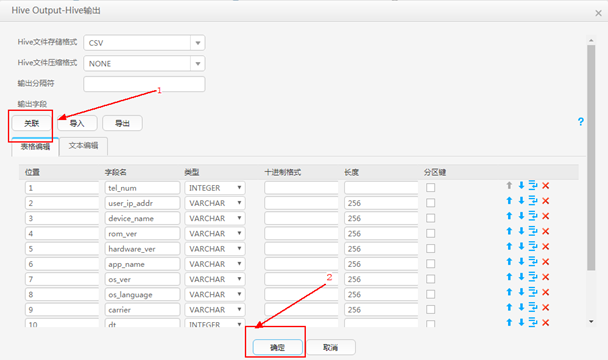
Task: Click the 导出 button
Action: pos(123,123)
